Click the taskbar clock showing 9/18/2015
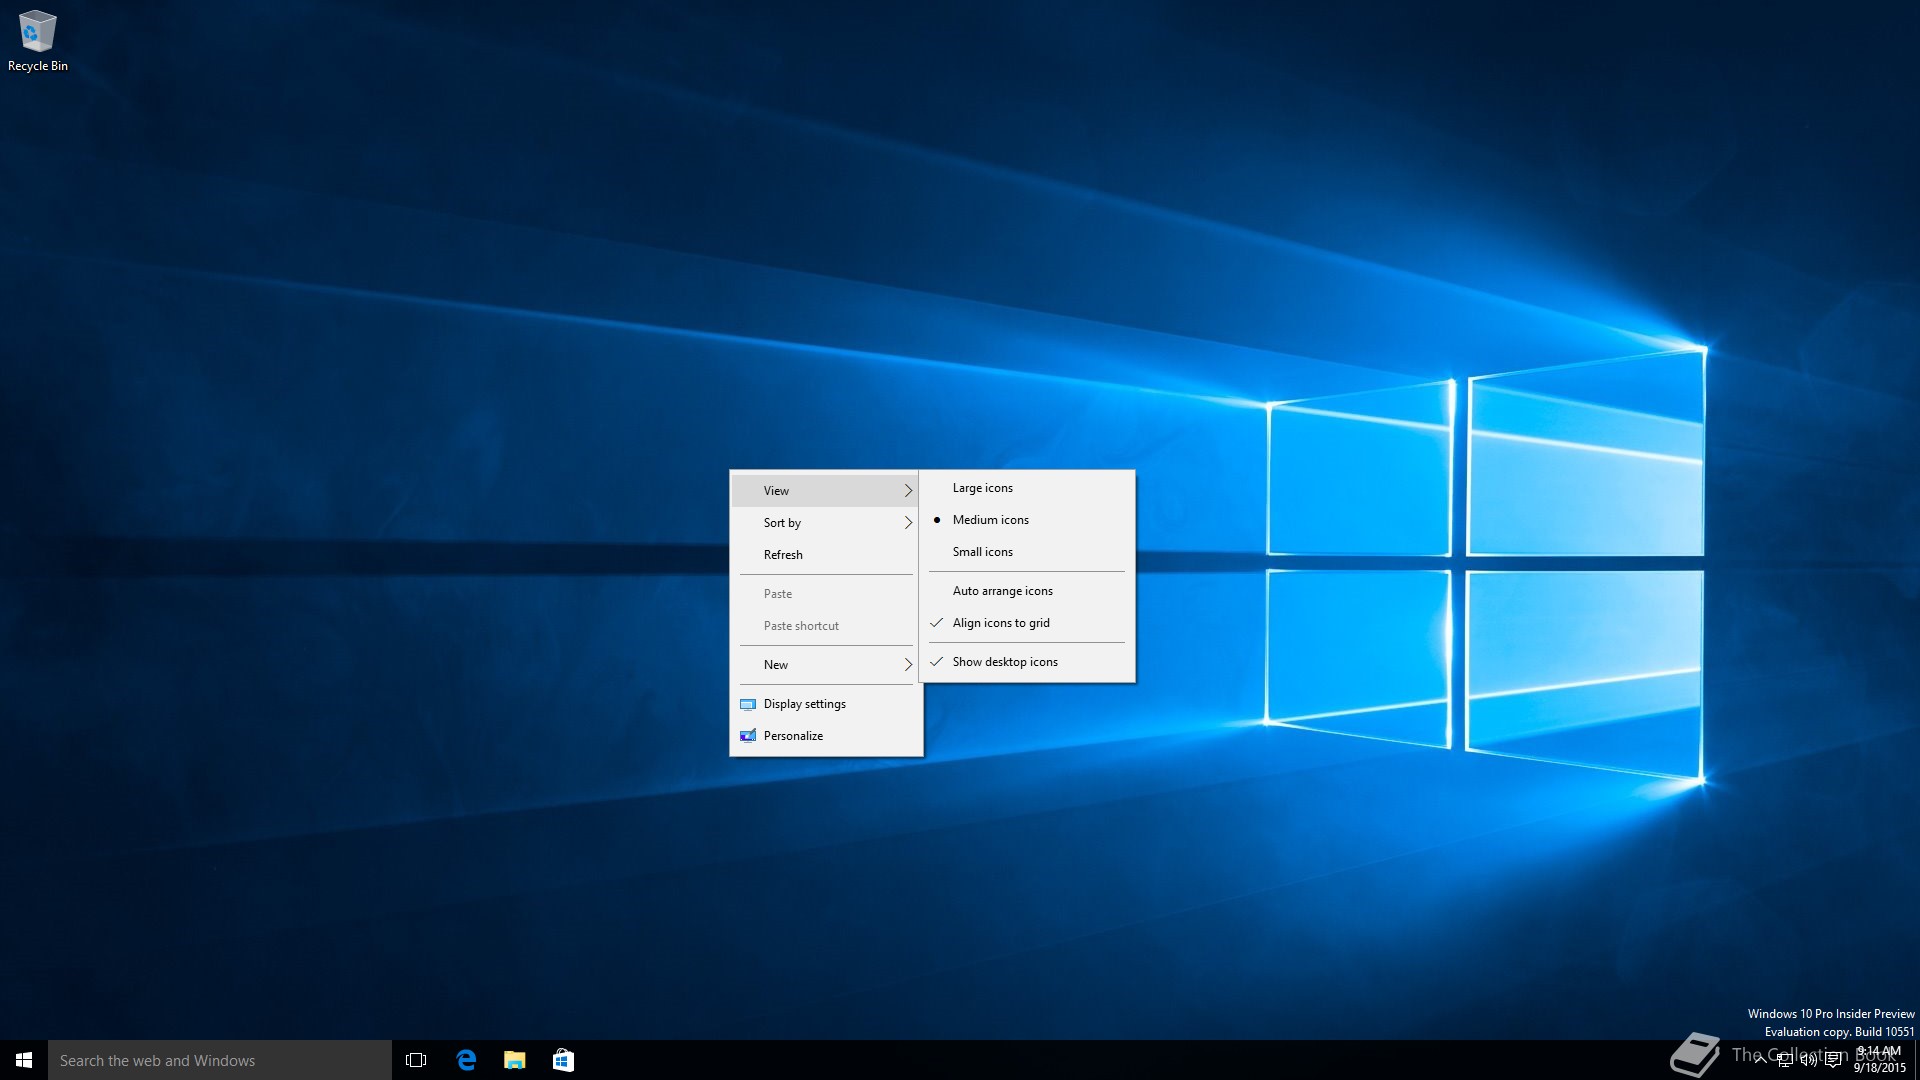 coord(1880,1060)
